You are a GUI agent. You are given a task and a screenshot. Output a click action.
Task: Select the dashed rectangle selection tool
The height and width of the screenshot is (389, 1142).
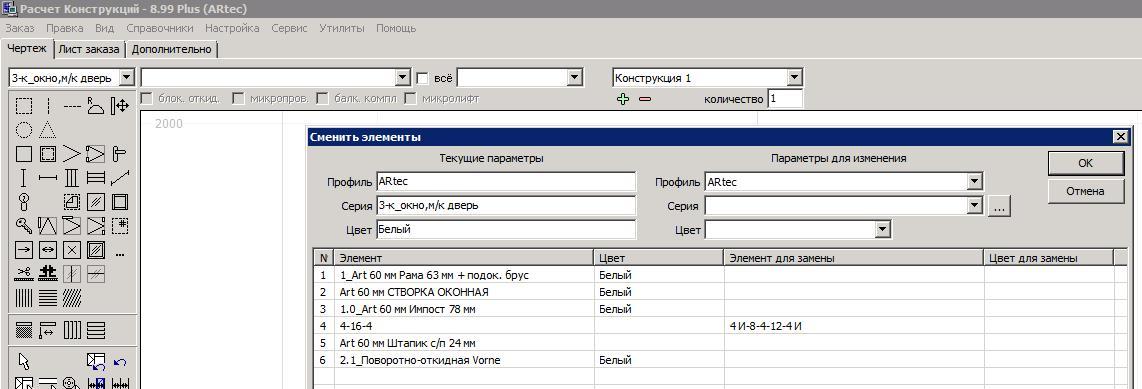[x=24, y=106]
